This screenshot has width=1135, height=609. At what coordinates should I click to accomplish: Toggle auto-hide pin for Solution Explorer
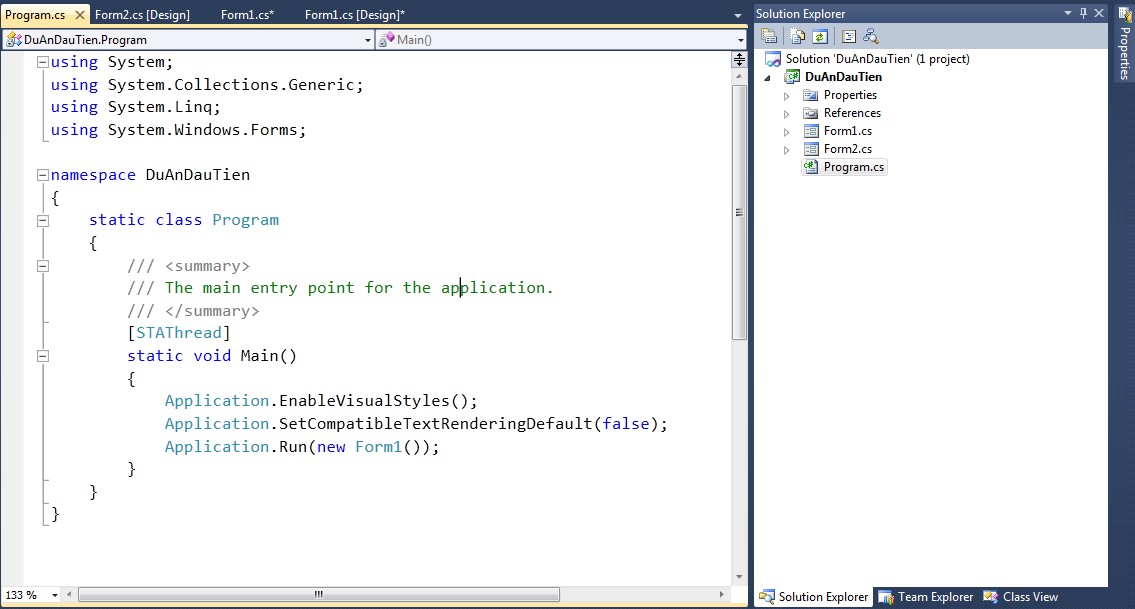coord(1083,13)
